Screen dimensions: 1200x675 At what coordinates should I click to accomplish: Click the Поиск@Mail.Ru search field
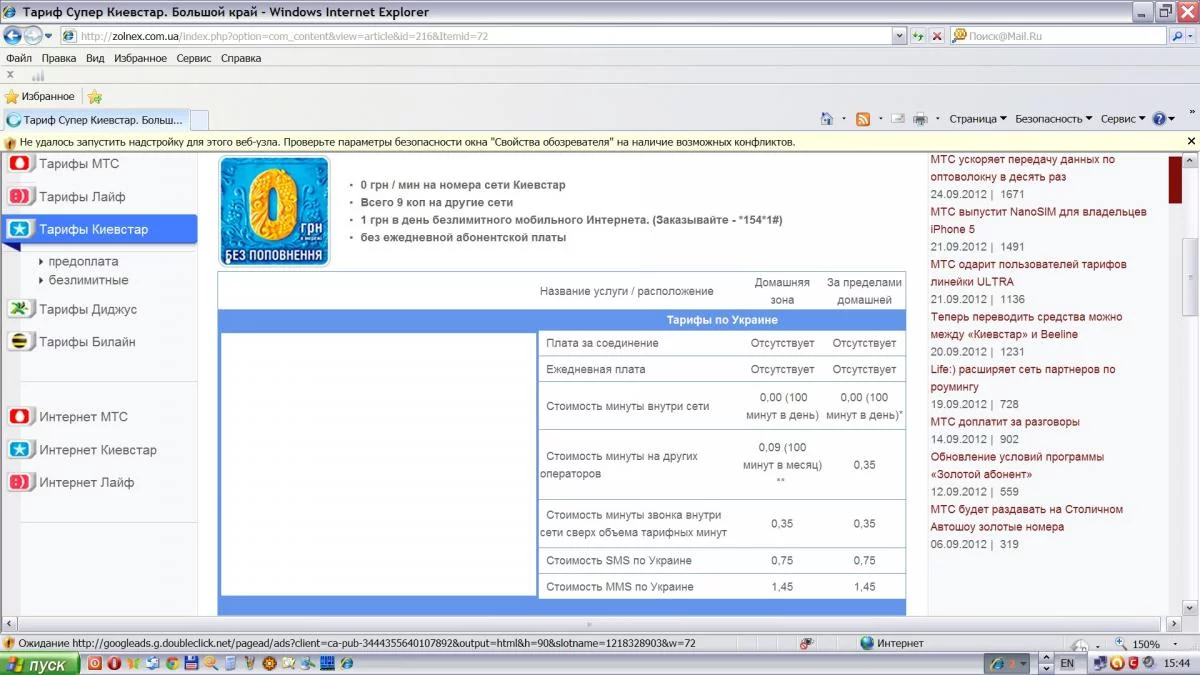[x=1060, y=36]
